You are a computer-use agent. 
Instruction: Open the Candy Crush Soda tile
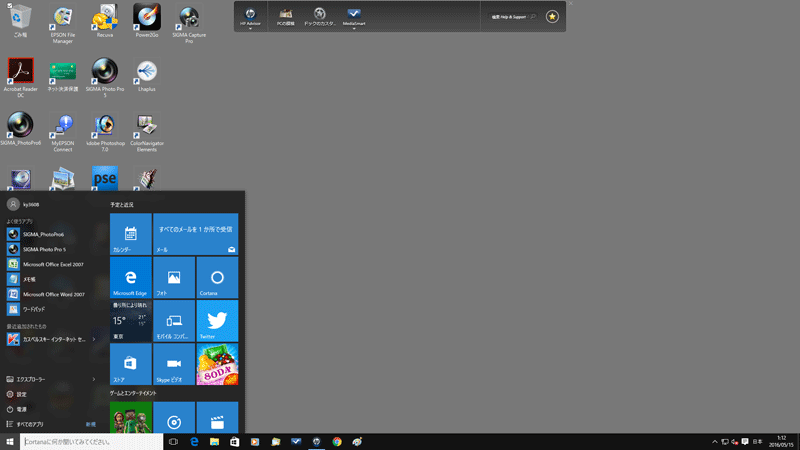point(217,364)
